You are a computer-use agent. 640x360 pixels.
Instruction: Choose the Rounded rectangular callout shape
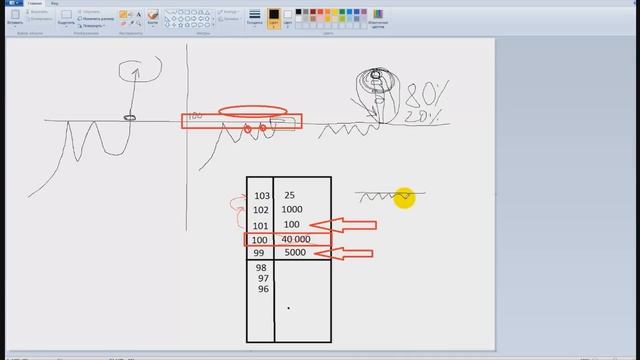[x=194, y=25]
